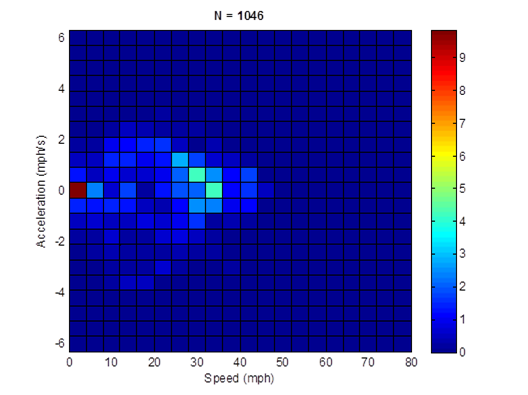
Task: Click the cyan band of the colorbar near 3.5
Action: click(x=444, y=237)
